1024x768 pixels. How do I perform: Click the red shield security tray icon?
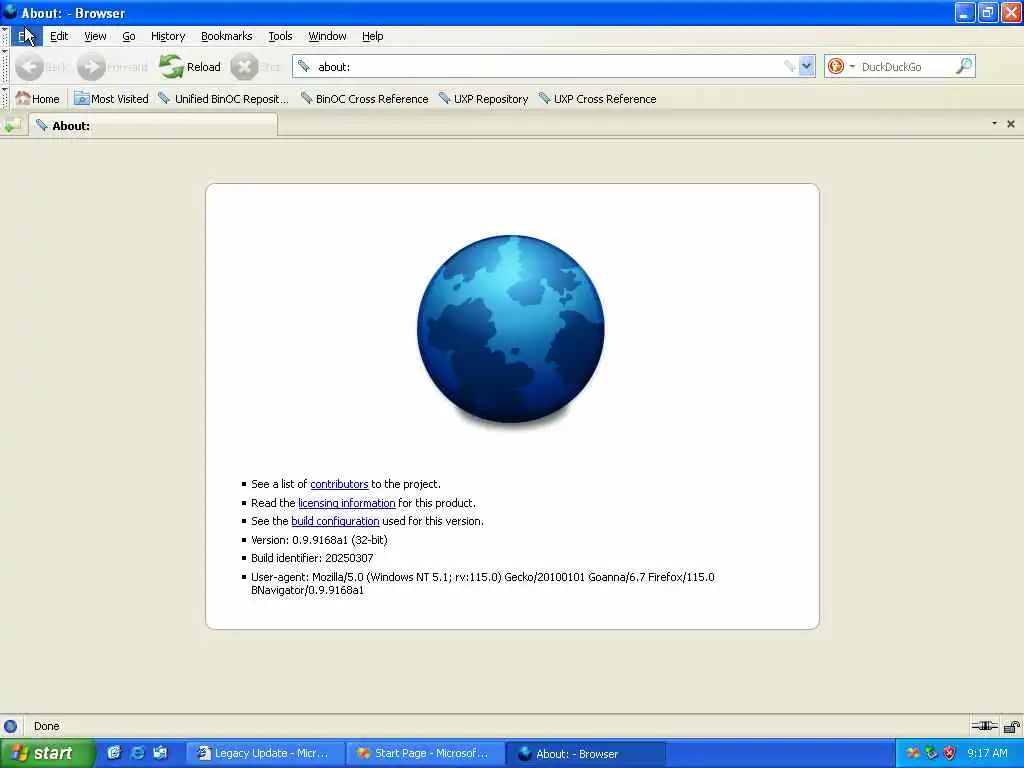pos(950,753)
